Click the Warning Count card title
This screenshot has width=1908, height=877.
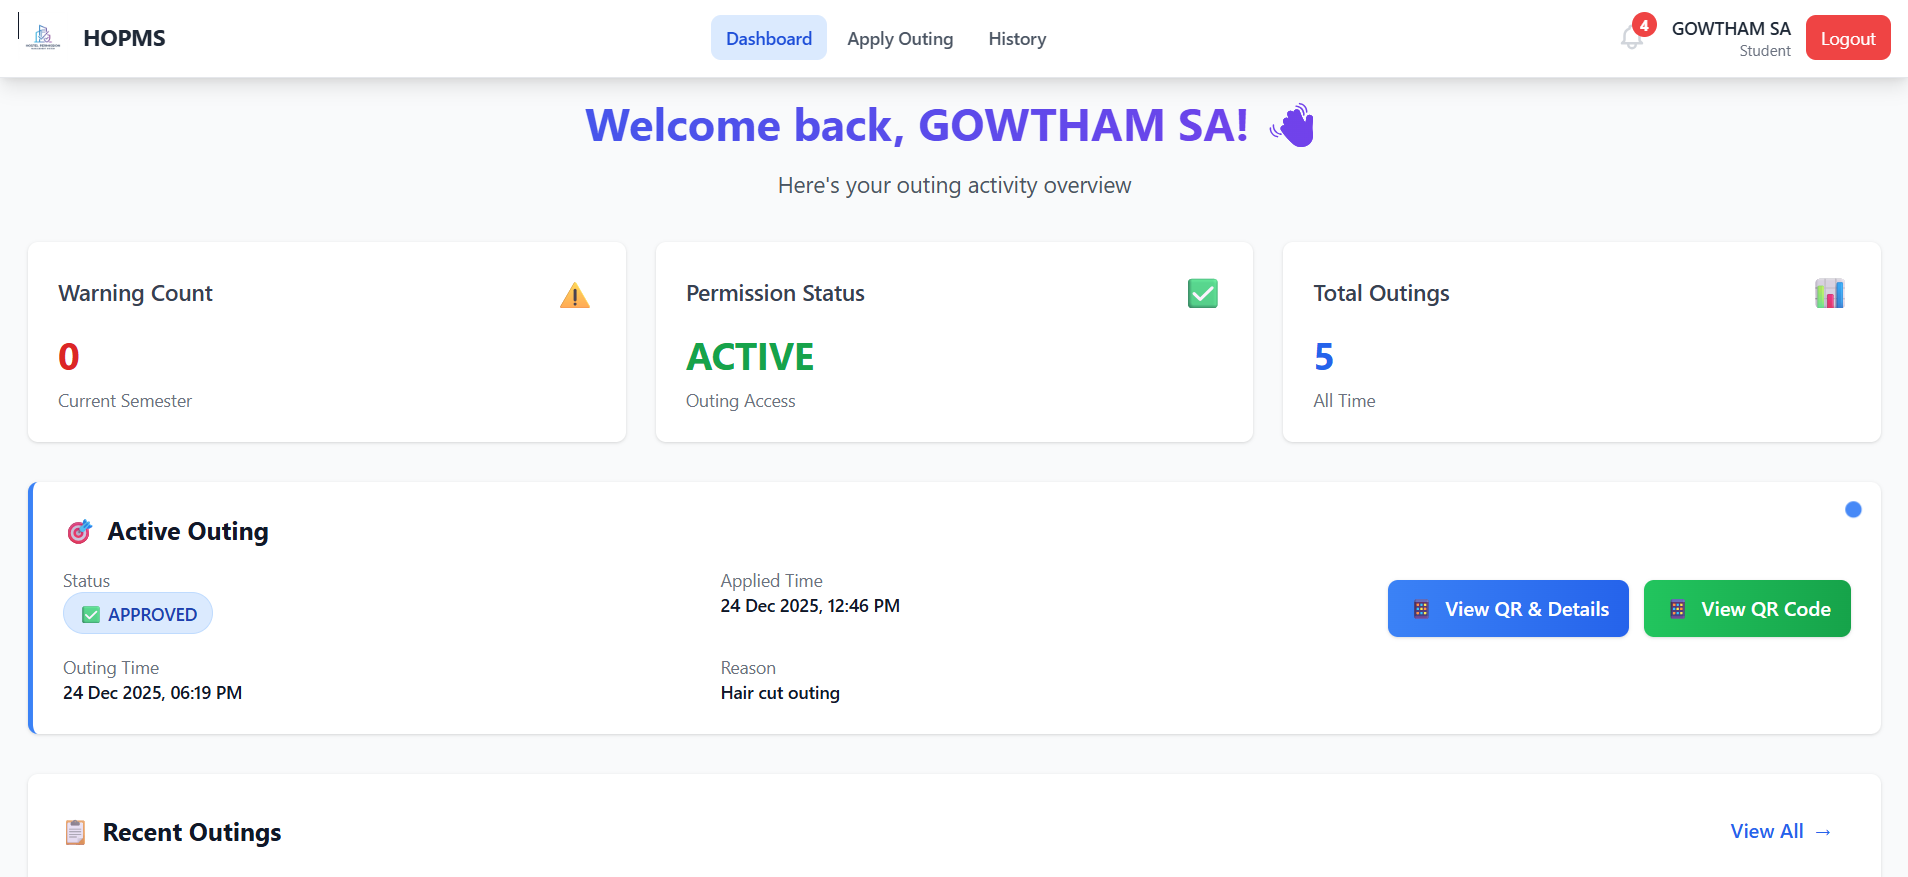pos(135,293)
